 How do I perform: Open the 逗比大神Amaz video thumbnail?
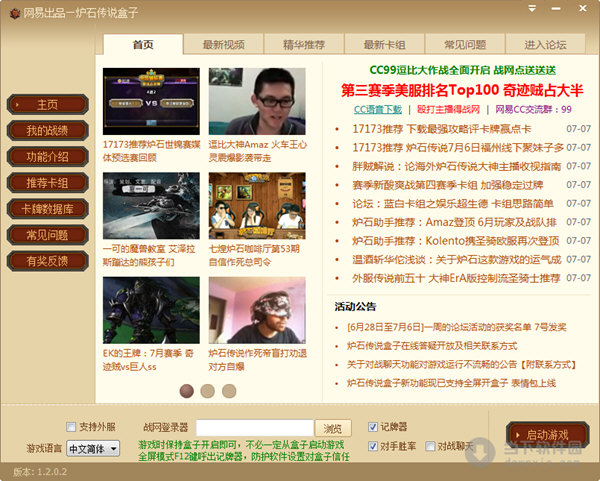(257, 101)
